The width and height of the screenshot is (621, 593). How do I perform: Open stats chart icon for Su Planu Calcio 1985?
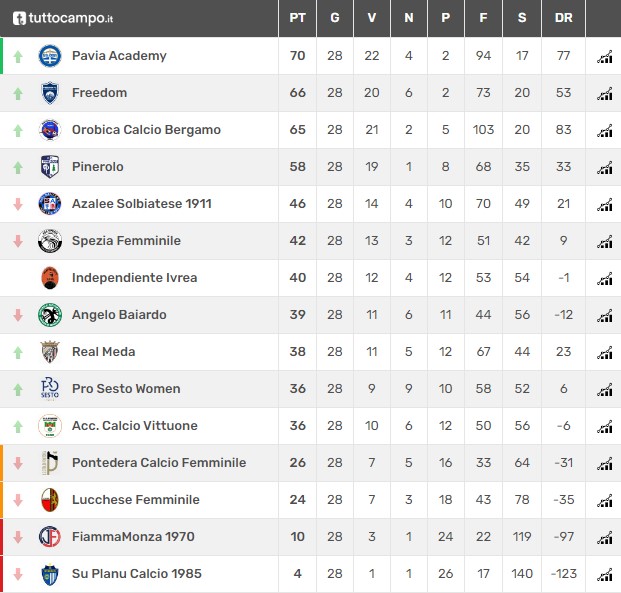point(604,575)
